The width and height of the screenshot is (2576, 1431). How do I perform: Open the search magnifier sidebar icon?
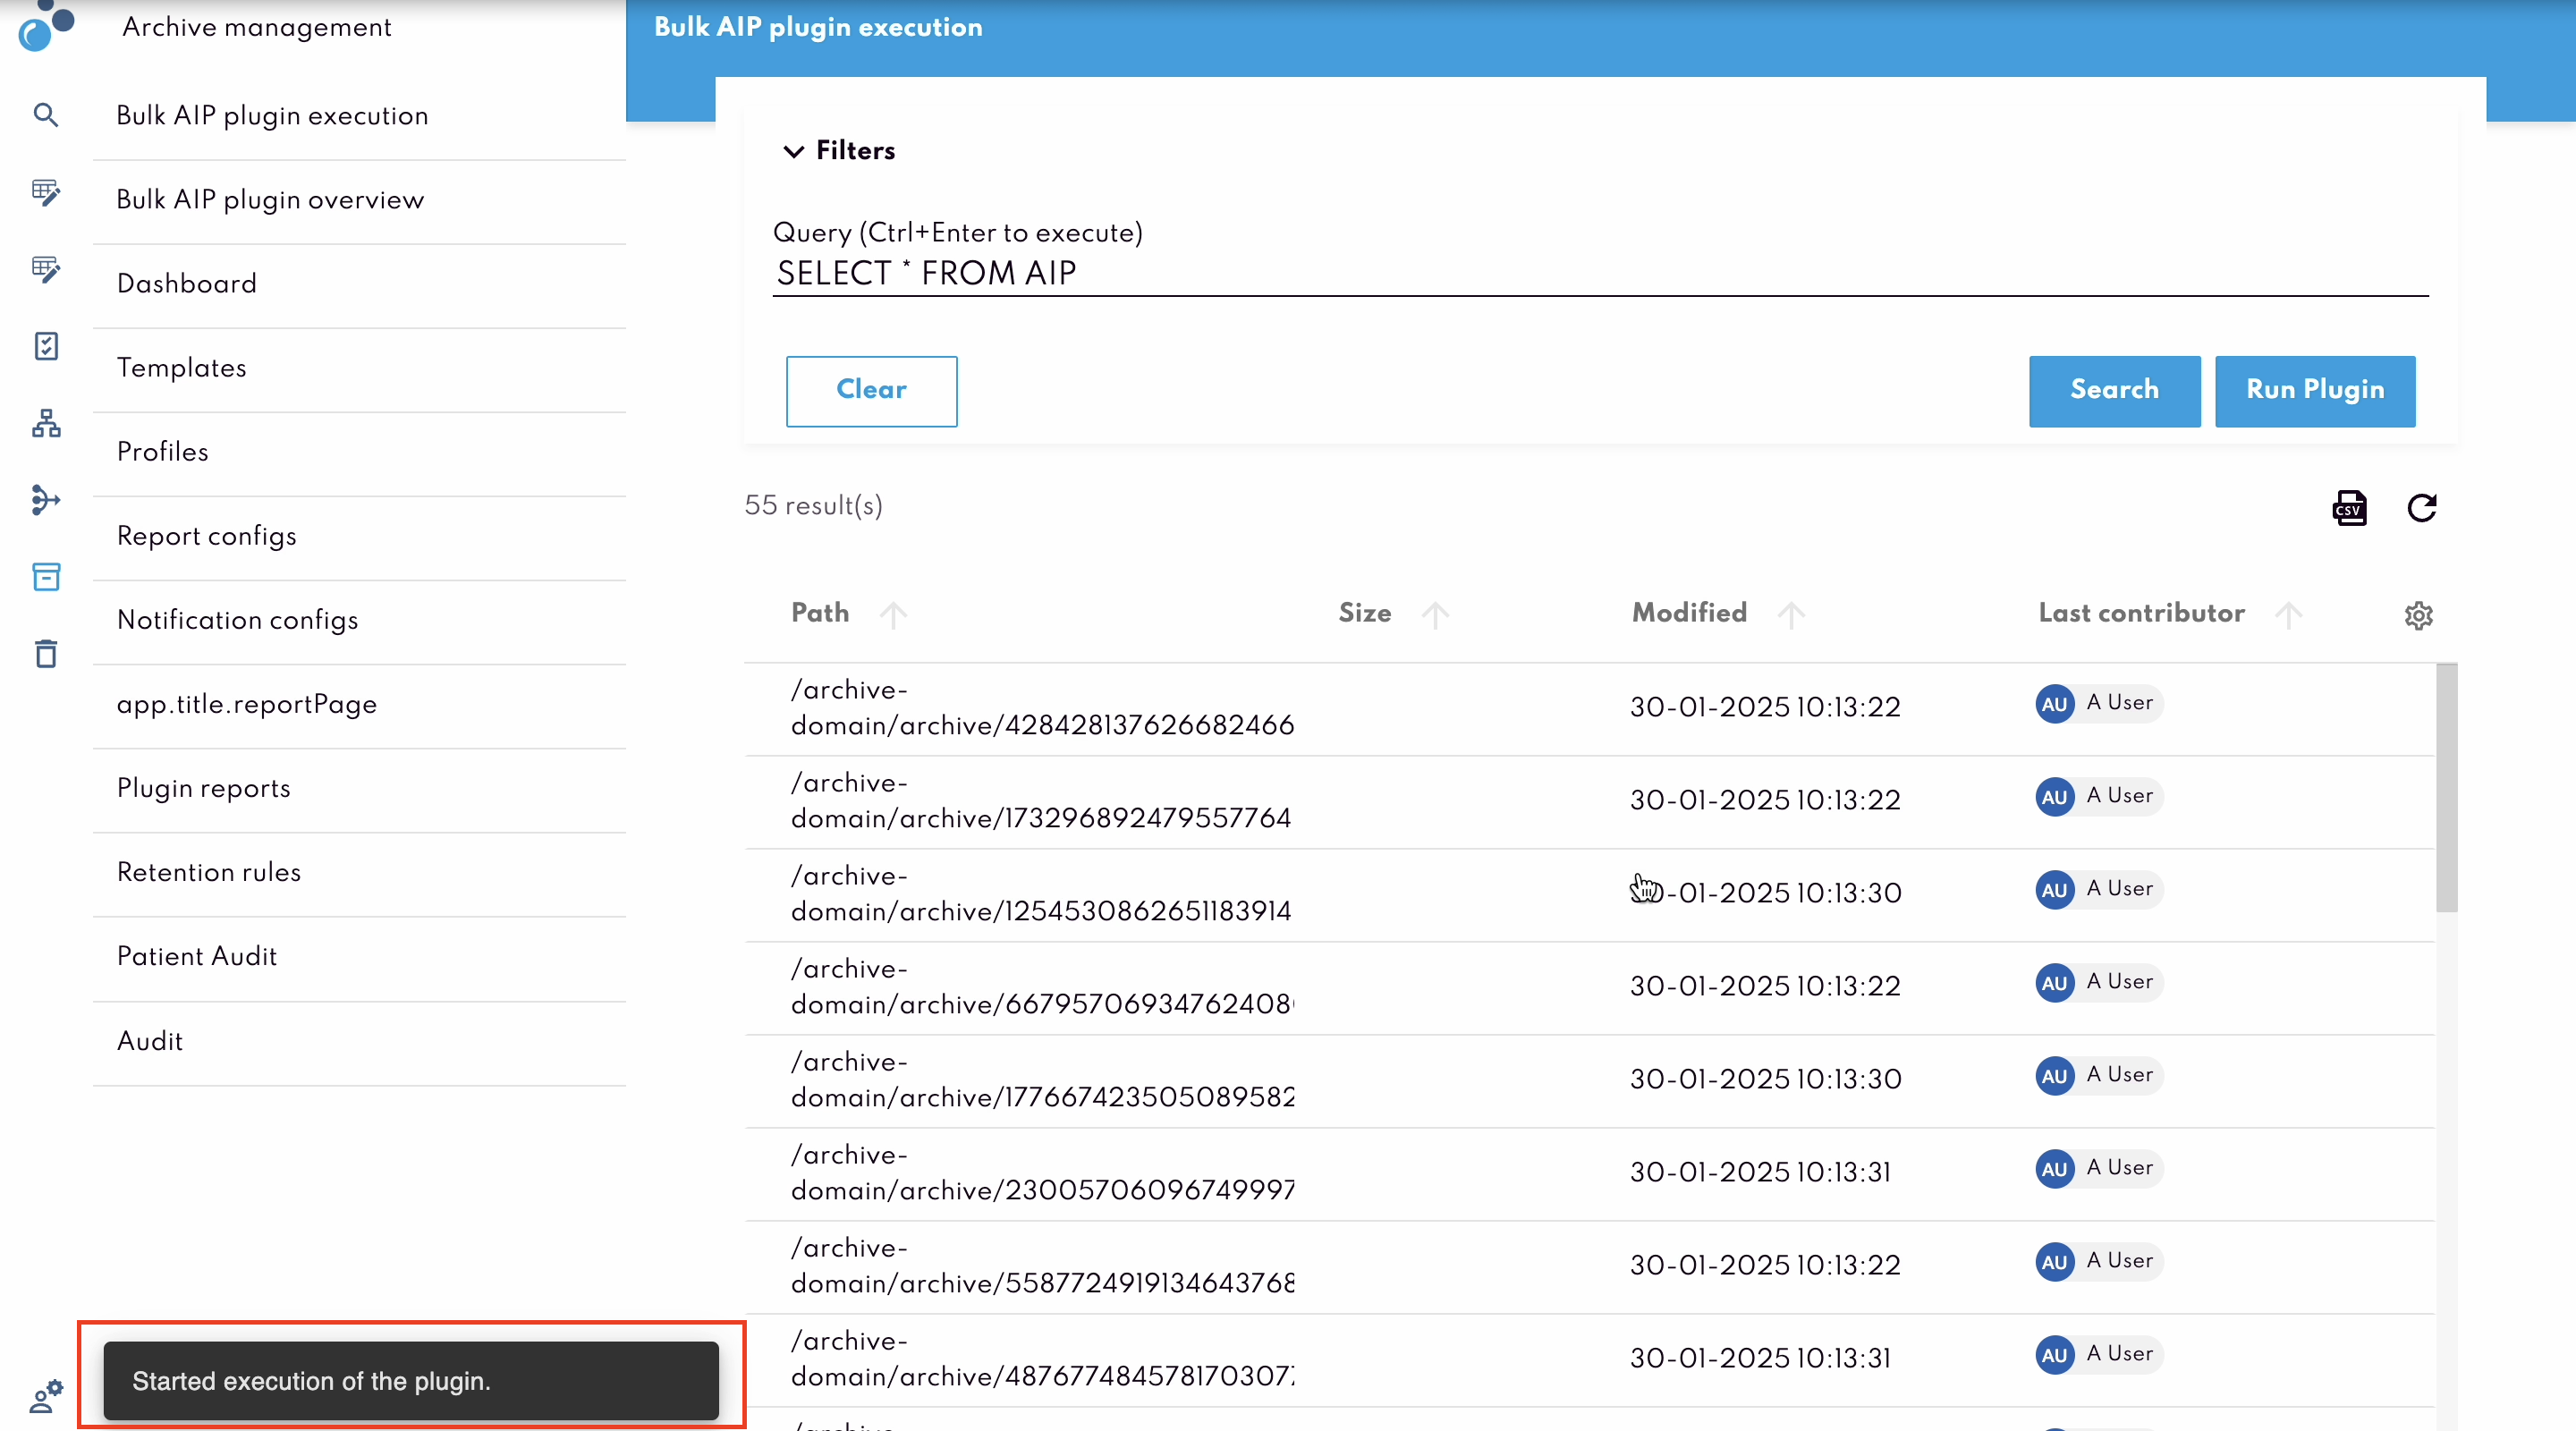[x=46, y=115]
